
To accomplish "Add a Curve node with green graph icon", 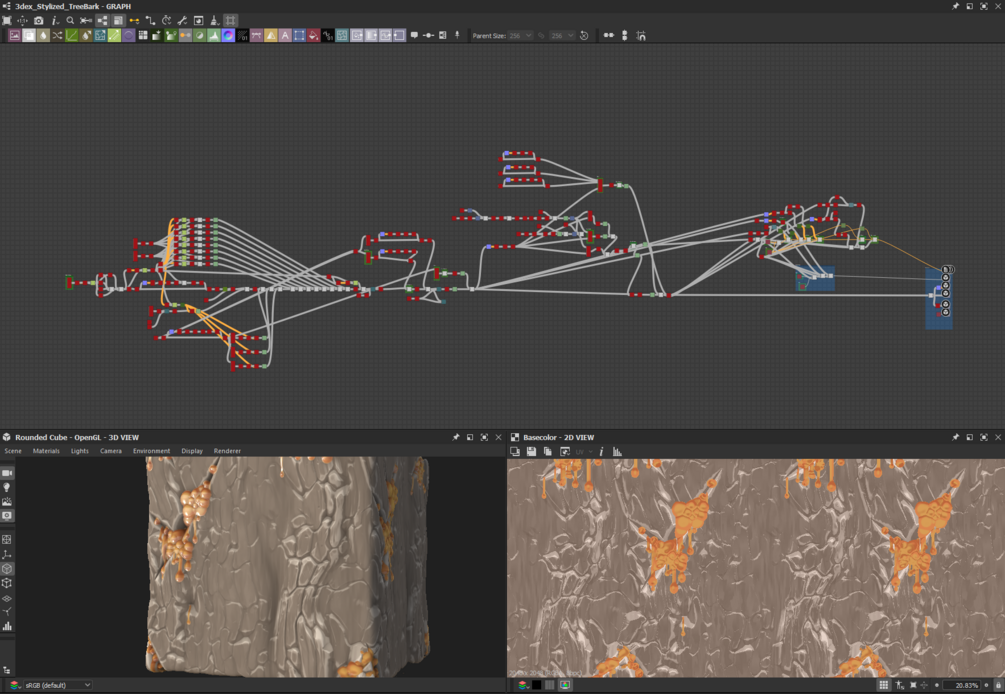I will pos(72,36).
